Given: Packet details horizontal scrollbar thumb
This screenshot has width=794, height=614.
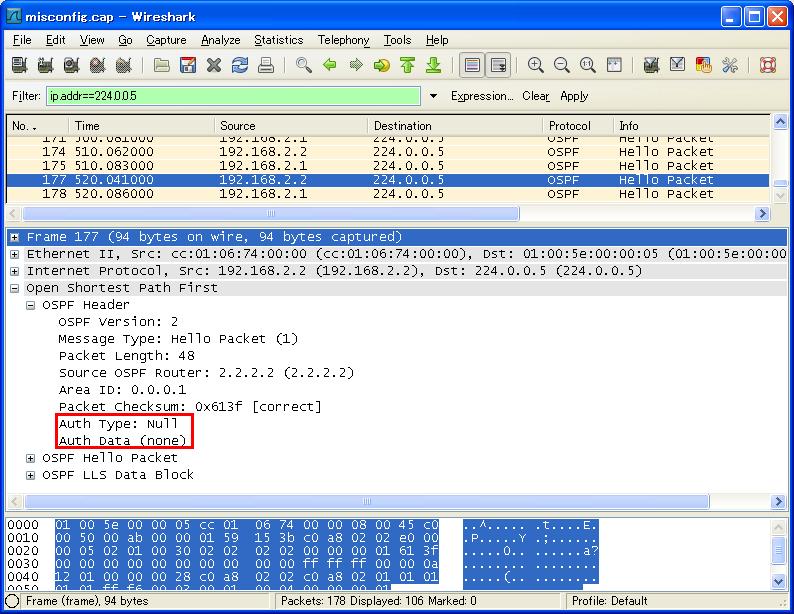Looking at the screenshot, I should pyautogui.click(x=367, y=502).
